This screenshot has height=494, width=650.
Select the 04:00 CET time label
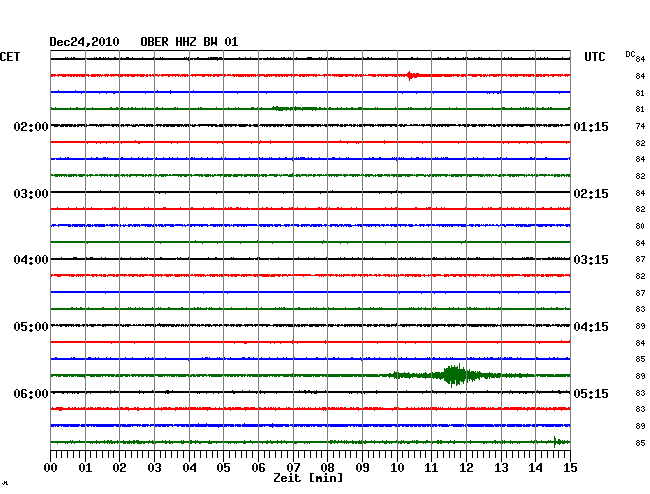tap(31, 260)
